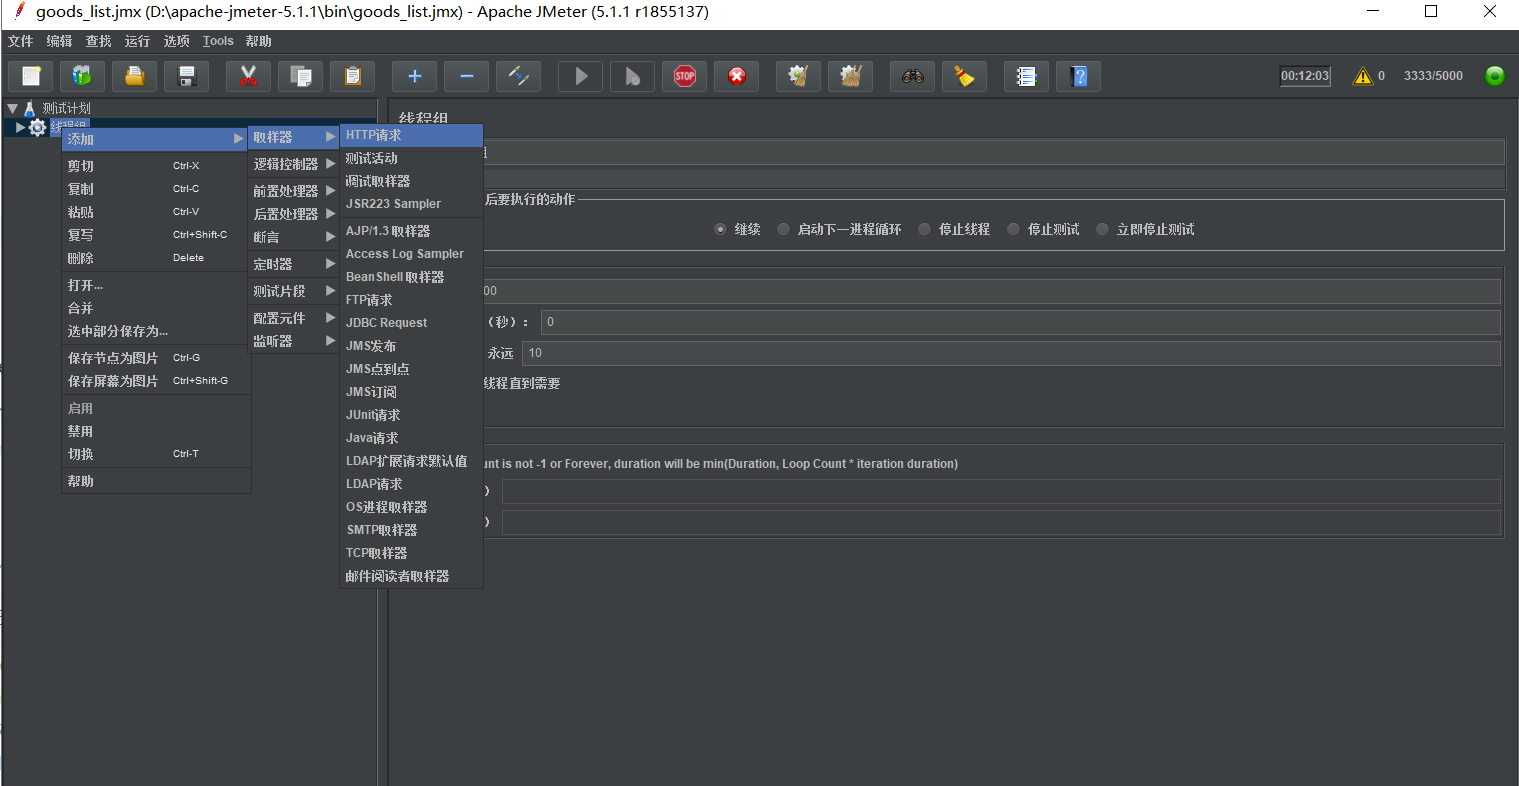Click the 00:12:03 elapsed time display
The height and width of the screenshot is (786, 1519).
tap(1305, 76)
